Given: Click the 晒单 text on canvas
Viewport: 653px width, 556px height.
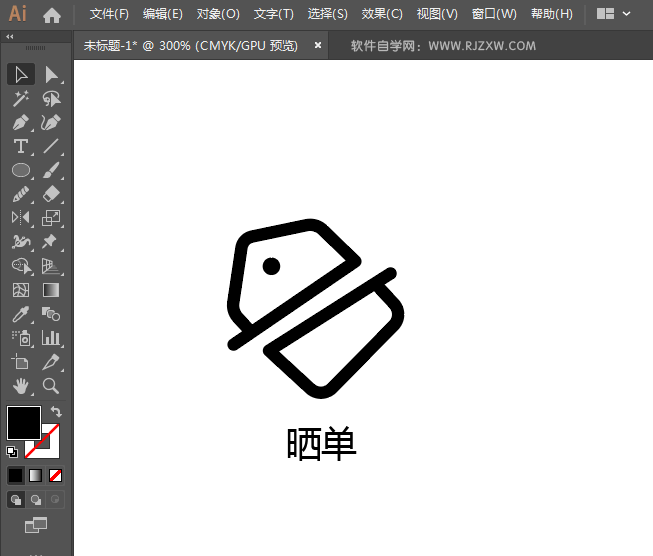Looking at the screenshot, I should tap(322, 444).
